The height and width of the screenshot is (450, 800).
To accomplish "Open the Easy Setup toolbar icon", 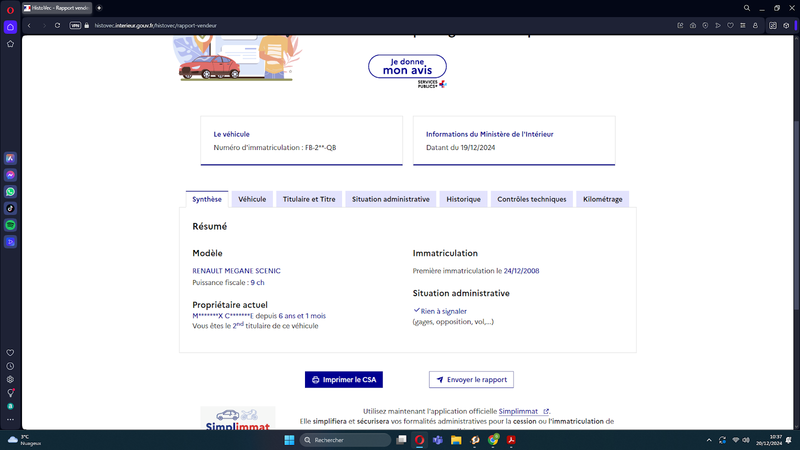I will [743, 26].
